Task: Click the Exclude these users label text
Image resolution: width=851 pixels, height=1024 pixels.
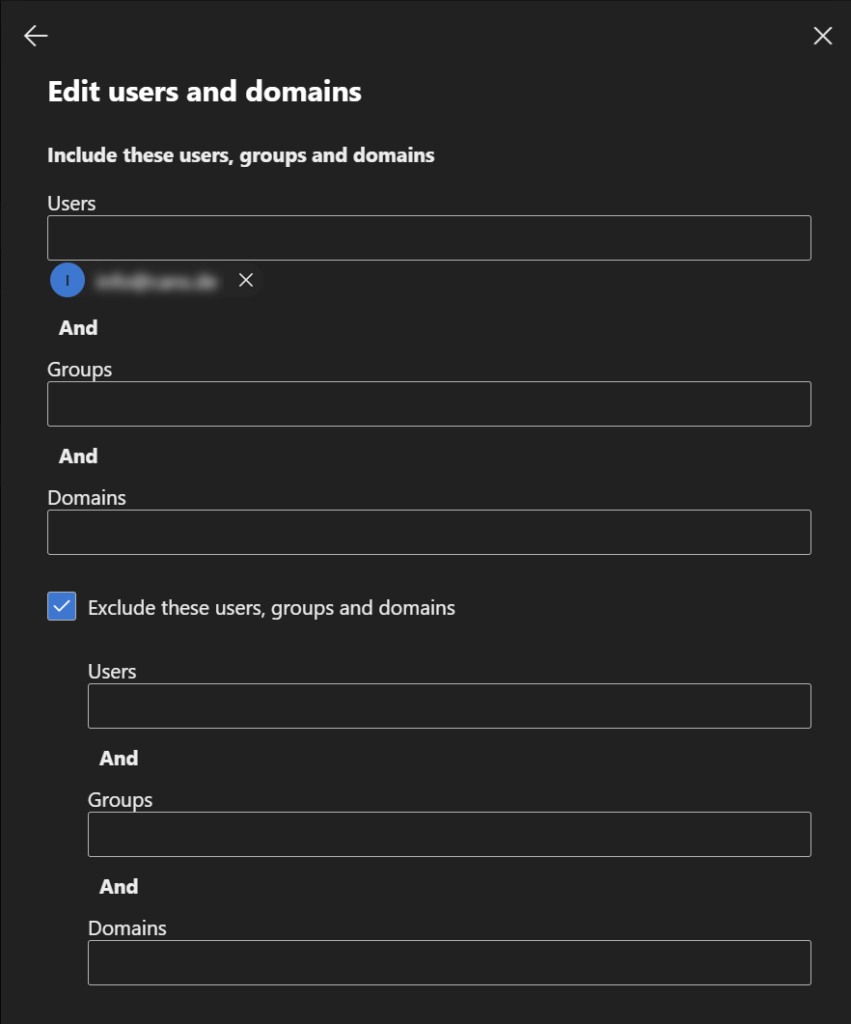Action: coord(271,608)
